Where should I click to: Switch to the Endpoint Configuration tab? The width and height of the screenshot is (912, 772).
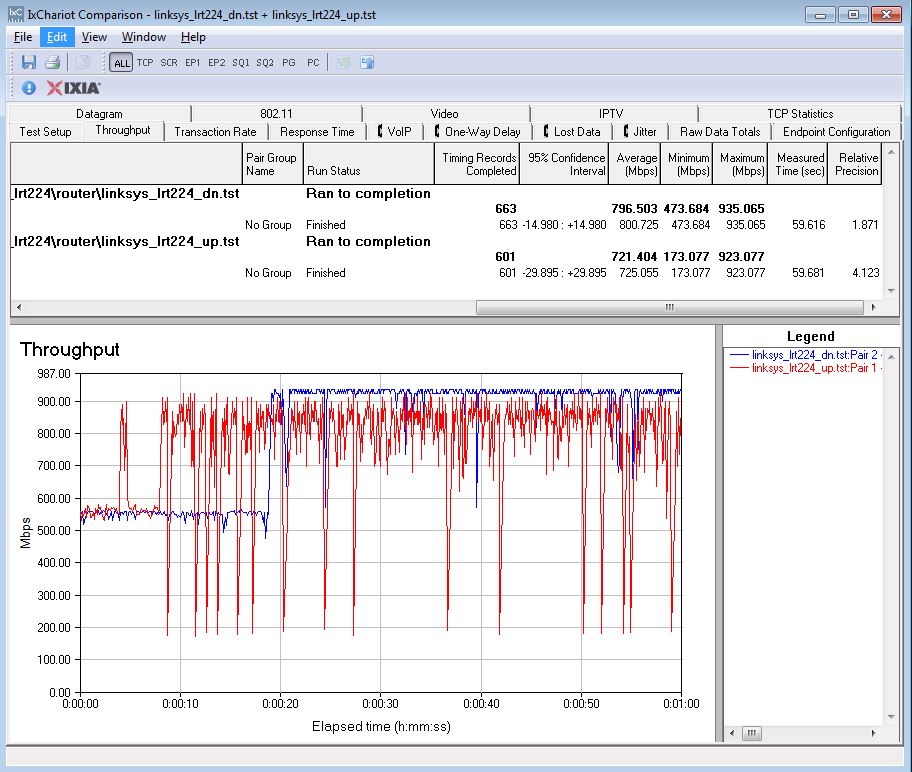836,132
